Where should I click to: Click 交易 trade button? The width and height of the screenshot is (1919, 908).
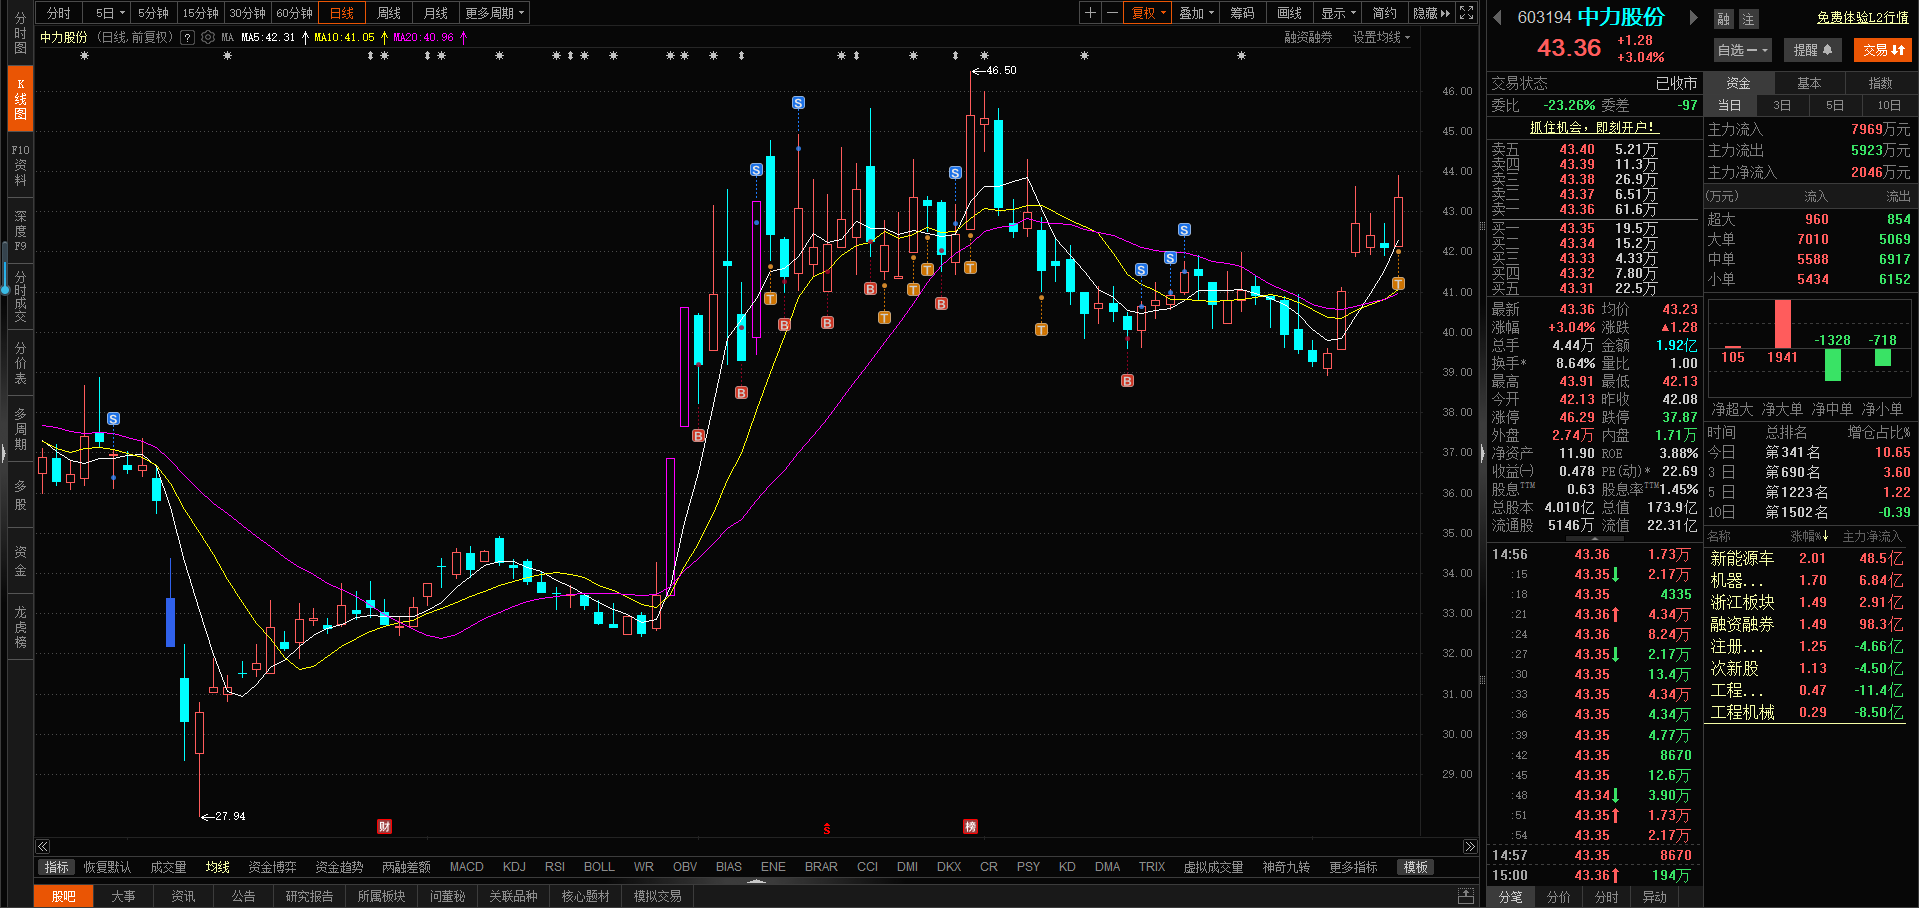(x=1883, y=50)
